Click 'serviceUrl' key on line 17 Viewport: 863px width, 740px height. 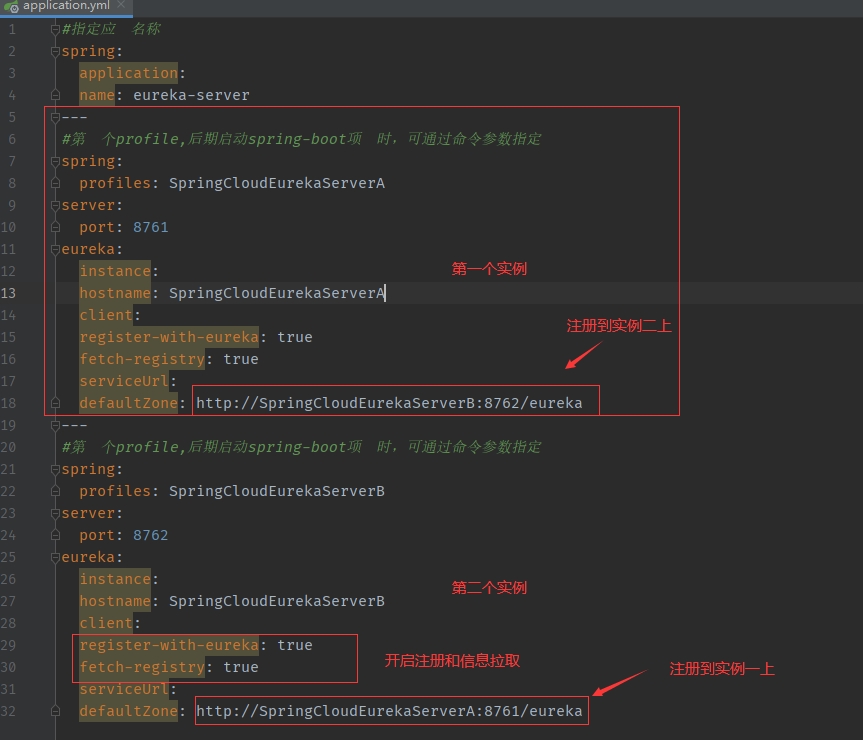coord(124,381)
